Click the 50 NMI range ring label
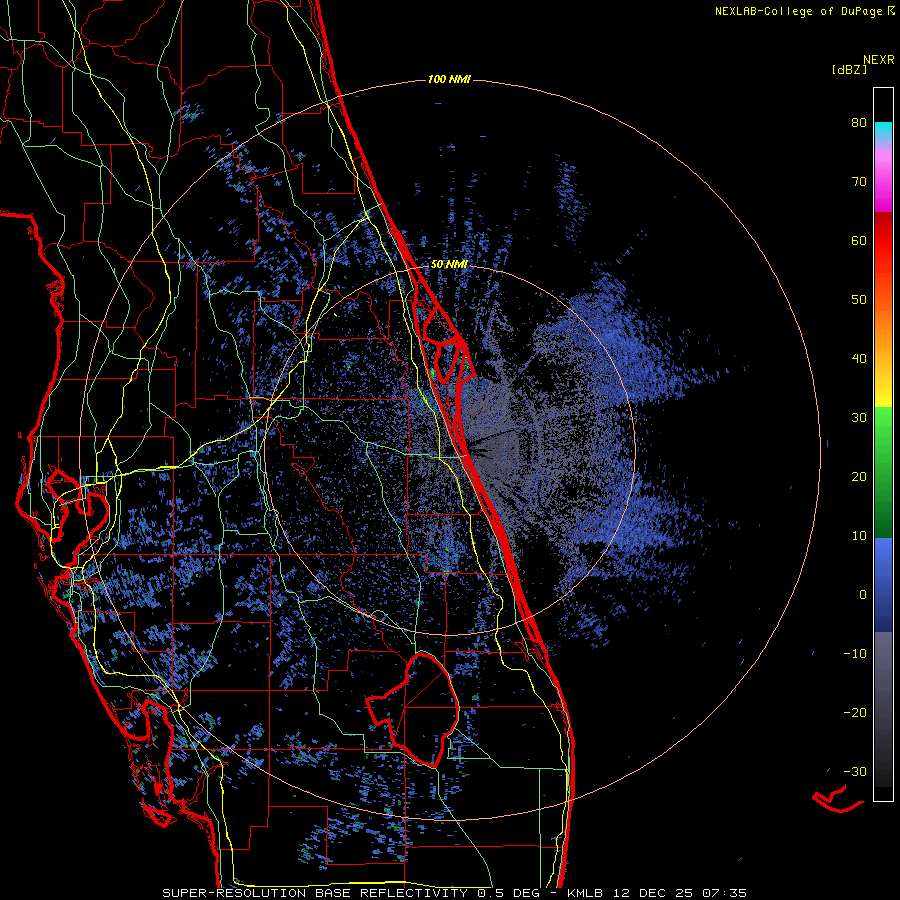Screen dimensions: 900x900 (449, 265)
